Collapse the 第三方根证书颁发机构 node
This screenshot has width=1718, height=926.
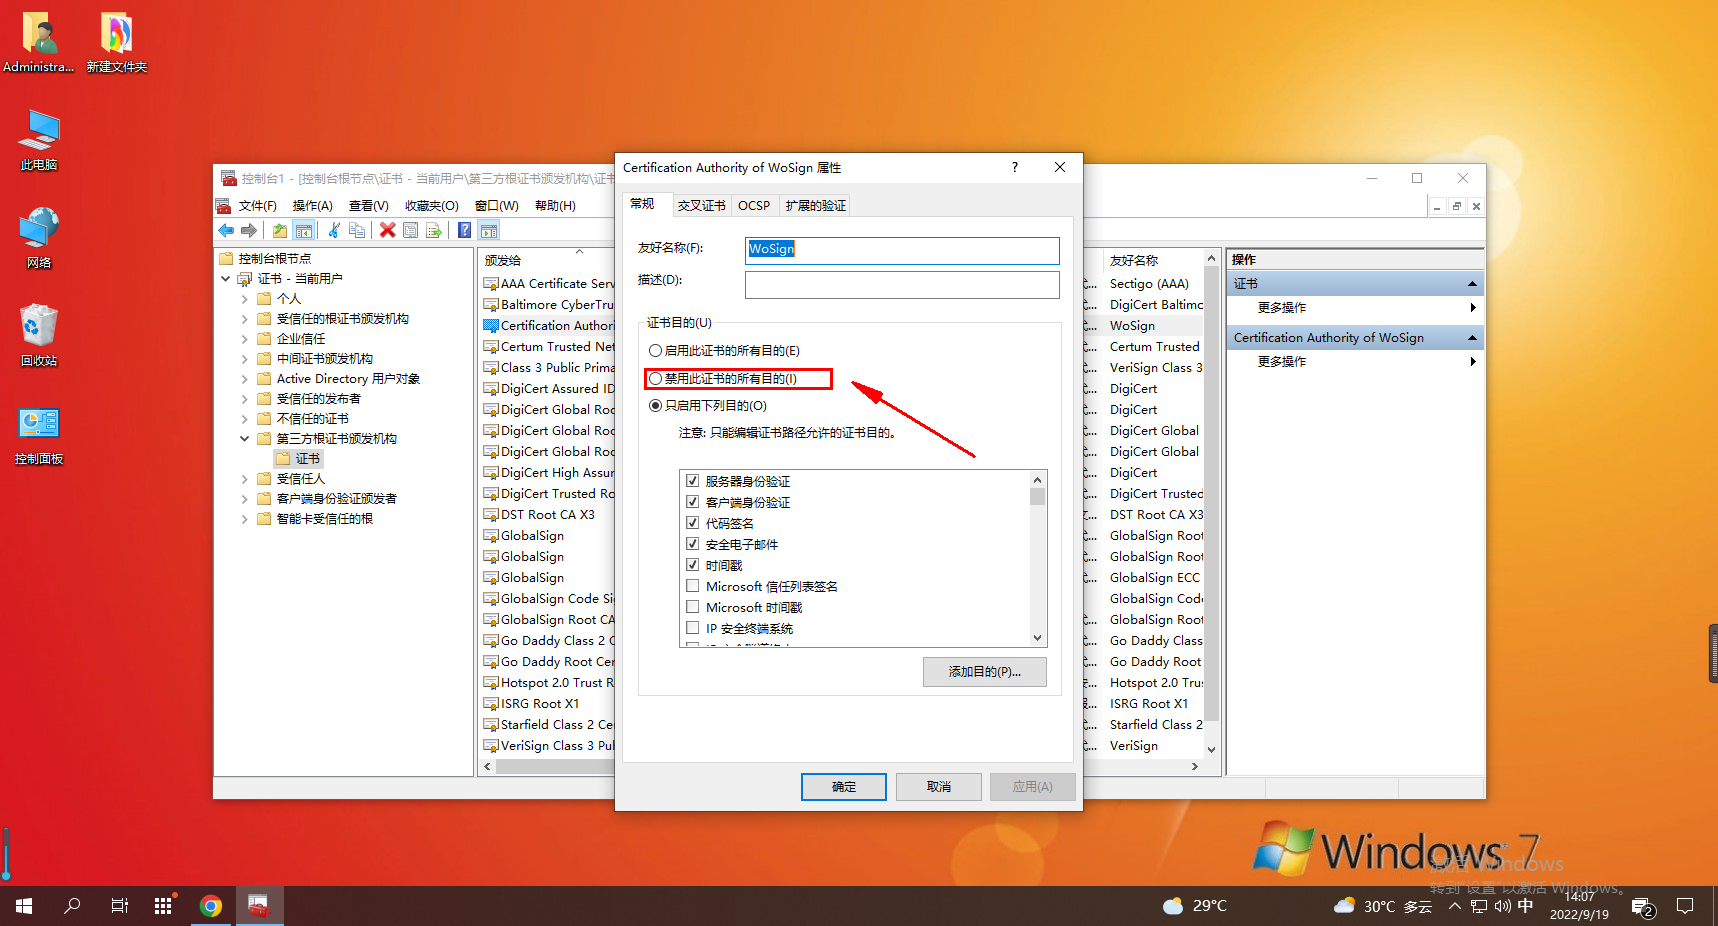pyautogui.click(x=245, y=439)
